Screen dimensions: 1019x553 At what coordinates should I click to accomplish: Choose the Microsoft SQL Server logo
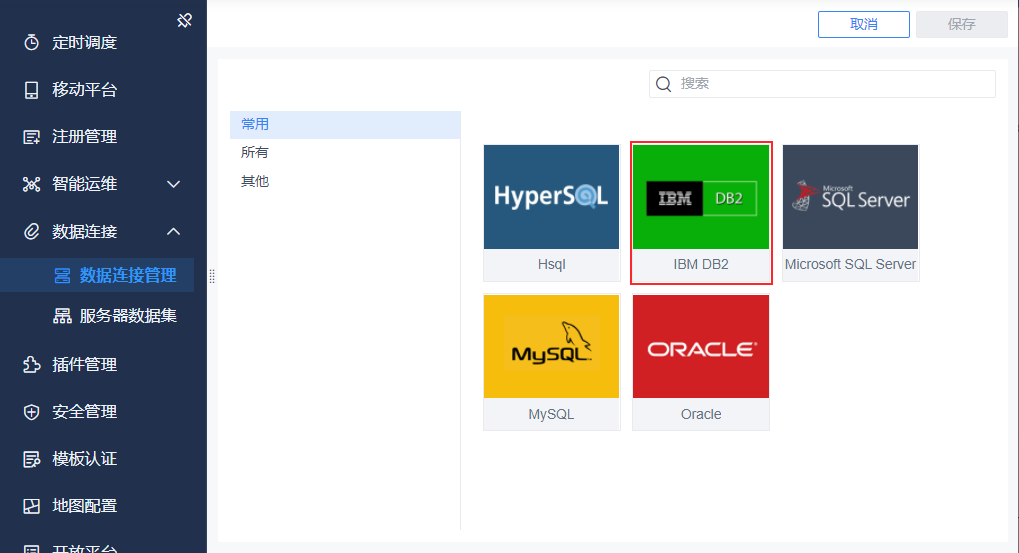(x=850, y=197)
